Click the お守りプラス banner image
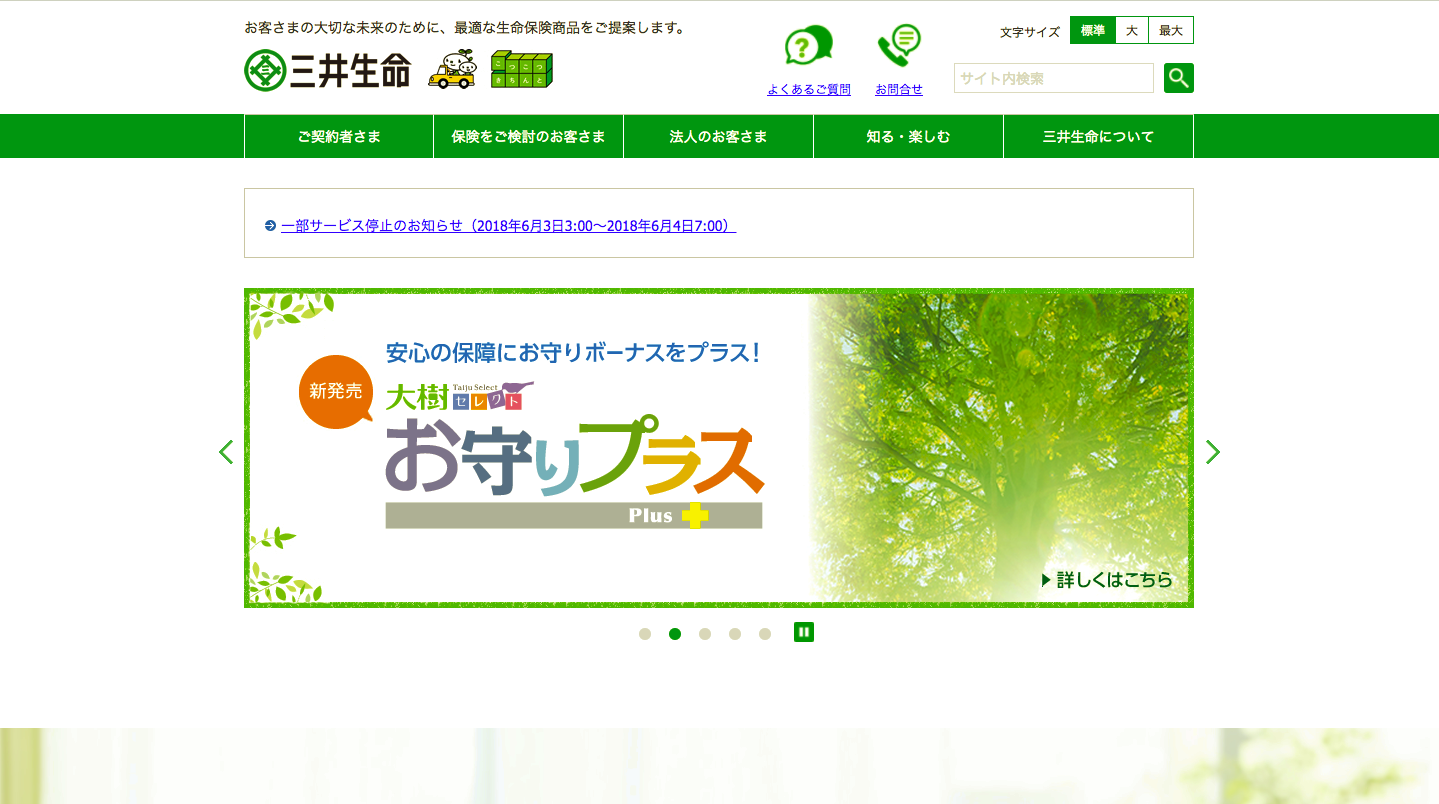1439x804 pixels. [719, 448]
